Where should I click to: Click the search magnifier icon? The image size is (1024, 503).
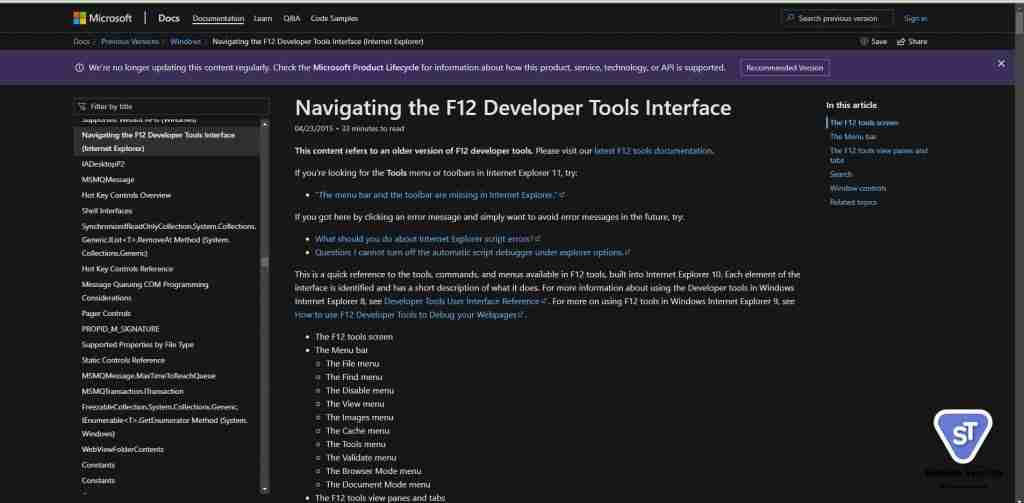pyautogui.click(x=790, y=18)
